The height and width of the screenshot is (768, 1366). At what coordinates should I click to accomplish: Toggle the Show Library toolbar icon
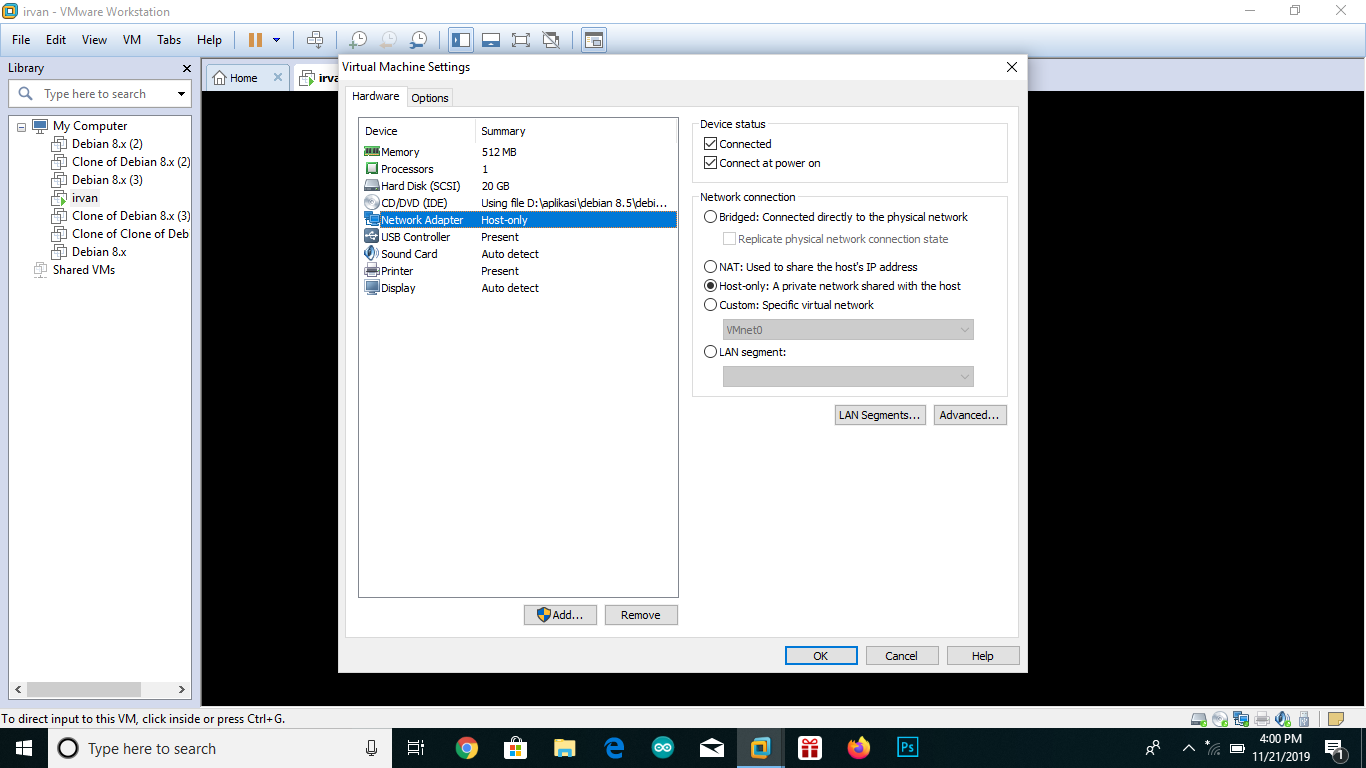[461, 40]
